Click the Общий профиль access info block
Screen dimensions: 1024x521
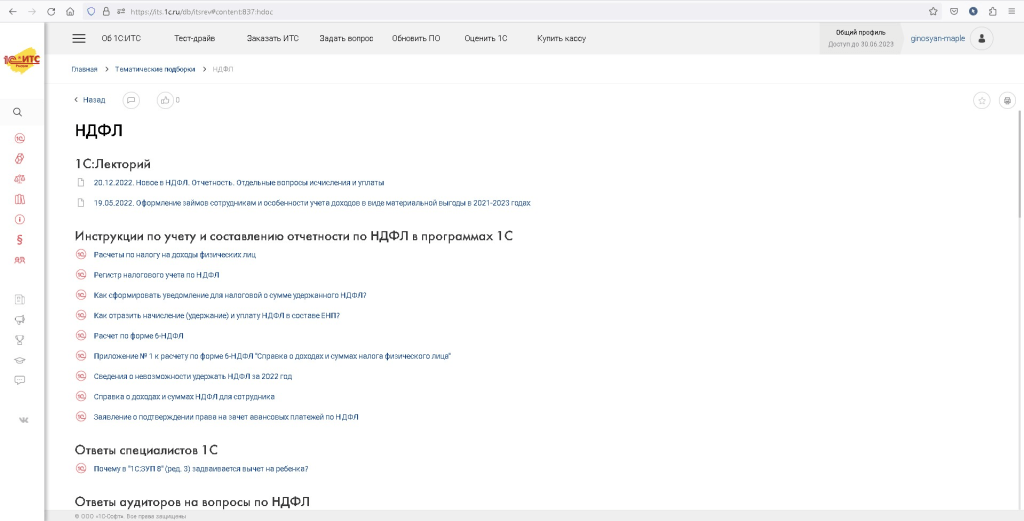(x=861, y=39)
